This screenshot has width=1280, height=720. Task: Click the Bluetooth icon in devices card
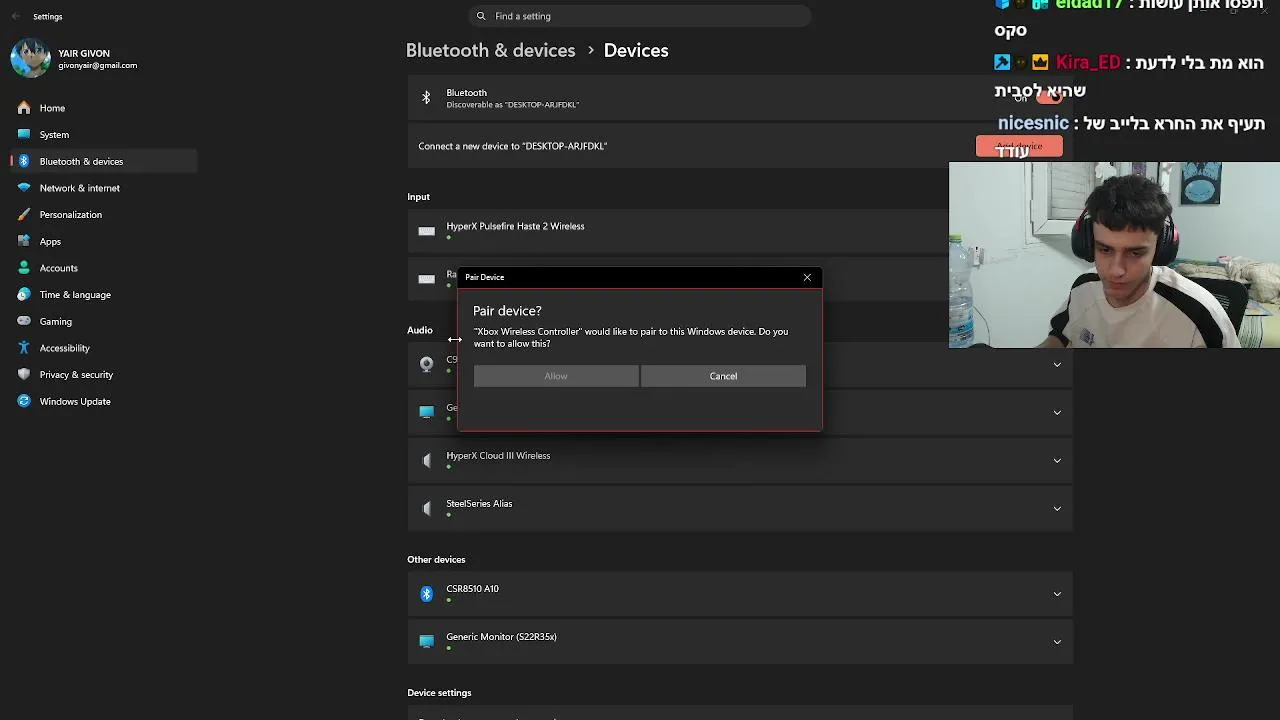[426, 98]
